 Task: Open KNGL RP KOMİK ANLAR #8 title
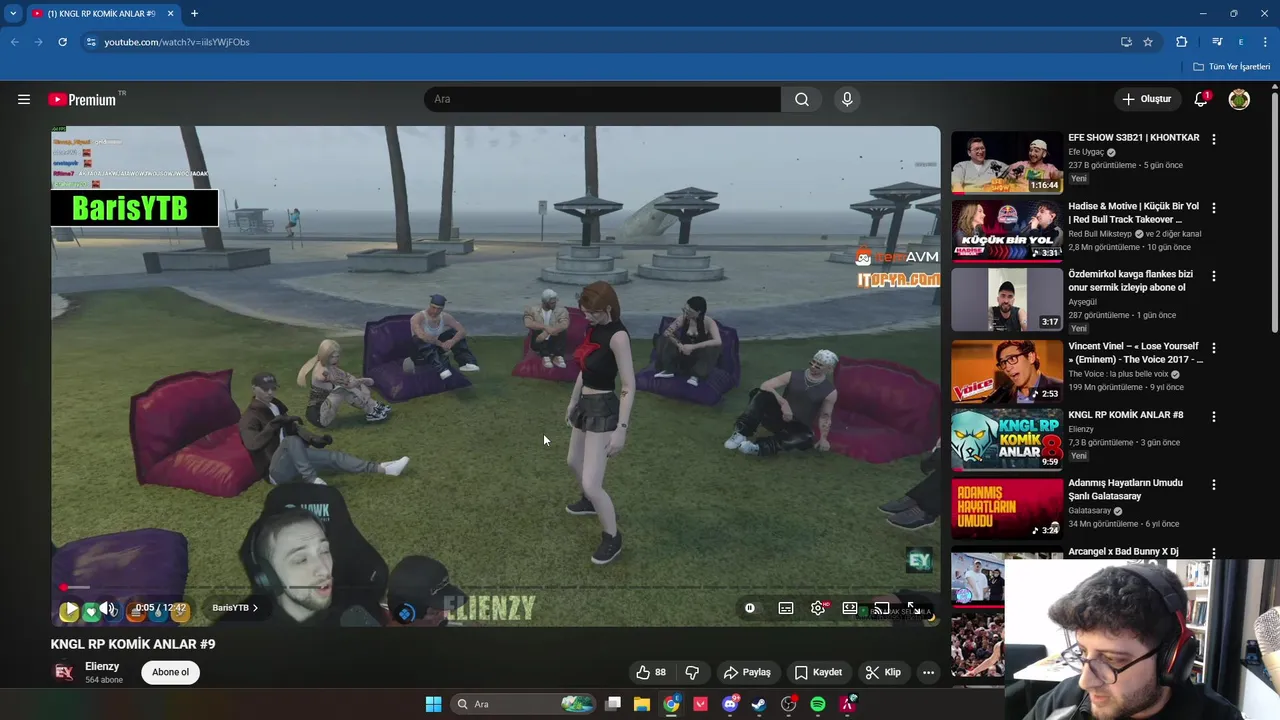click(1125, 415)
